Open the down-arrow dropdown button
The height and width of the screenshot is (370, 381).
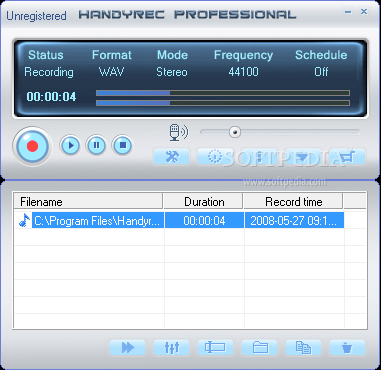point(303,156)
